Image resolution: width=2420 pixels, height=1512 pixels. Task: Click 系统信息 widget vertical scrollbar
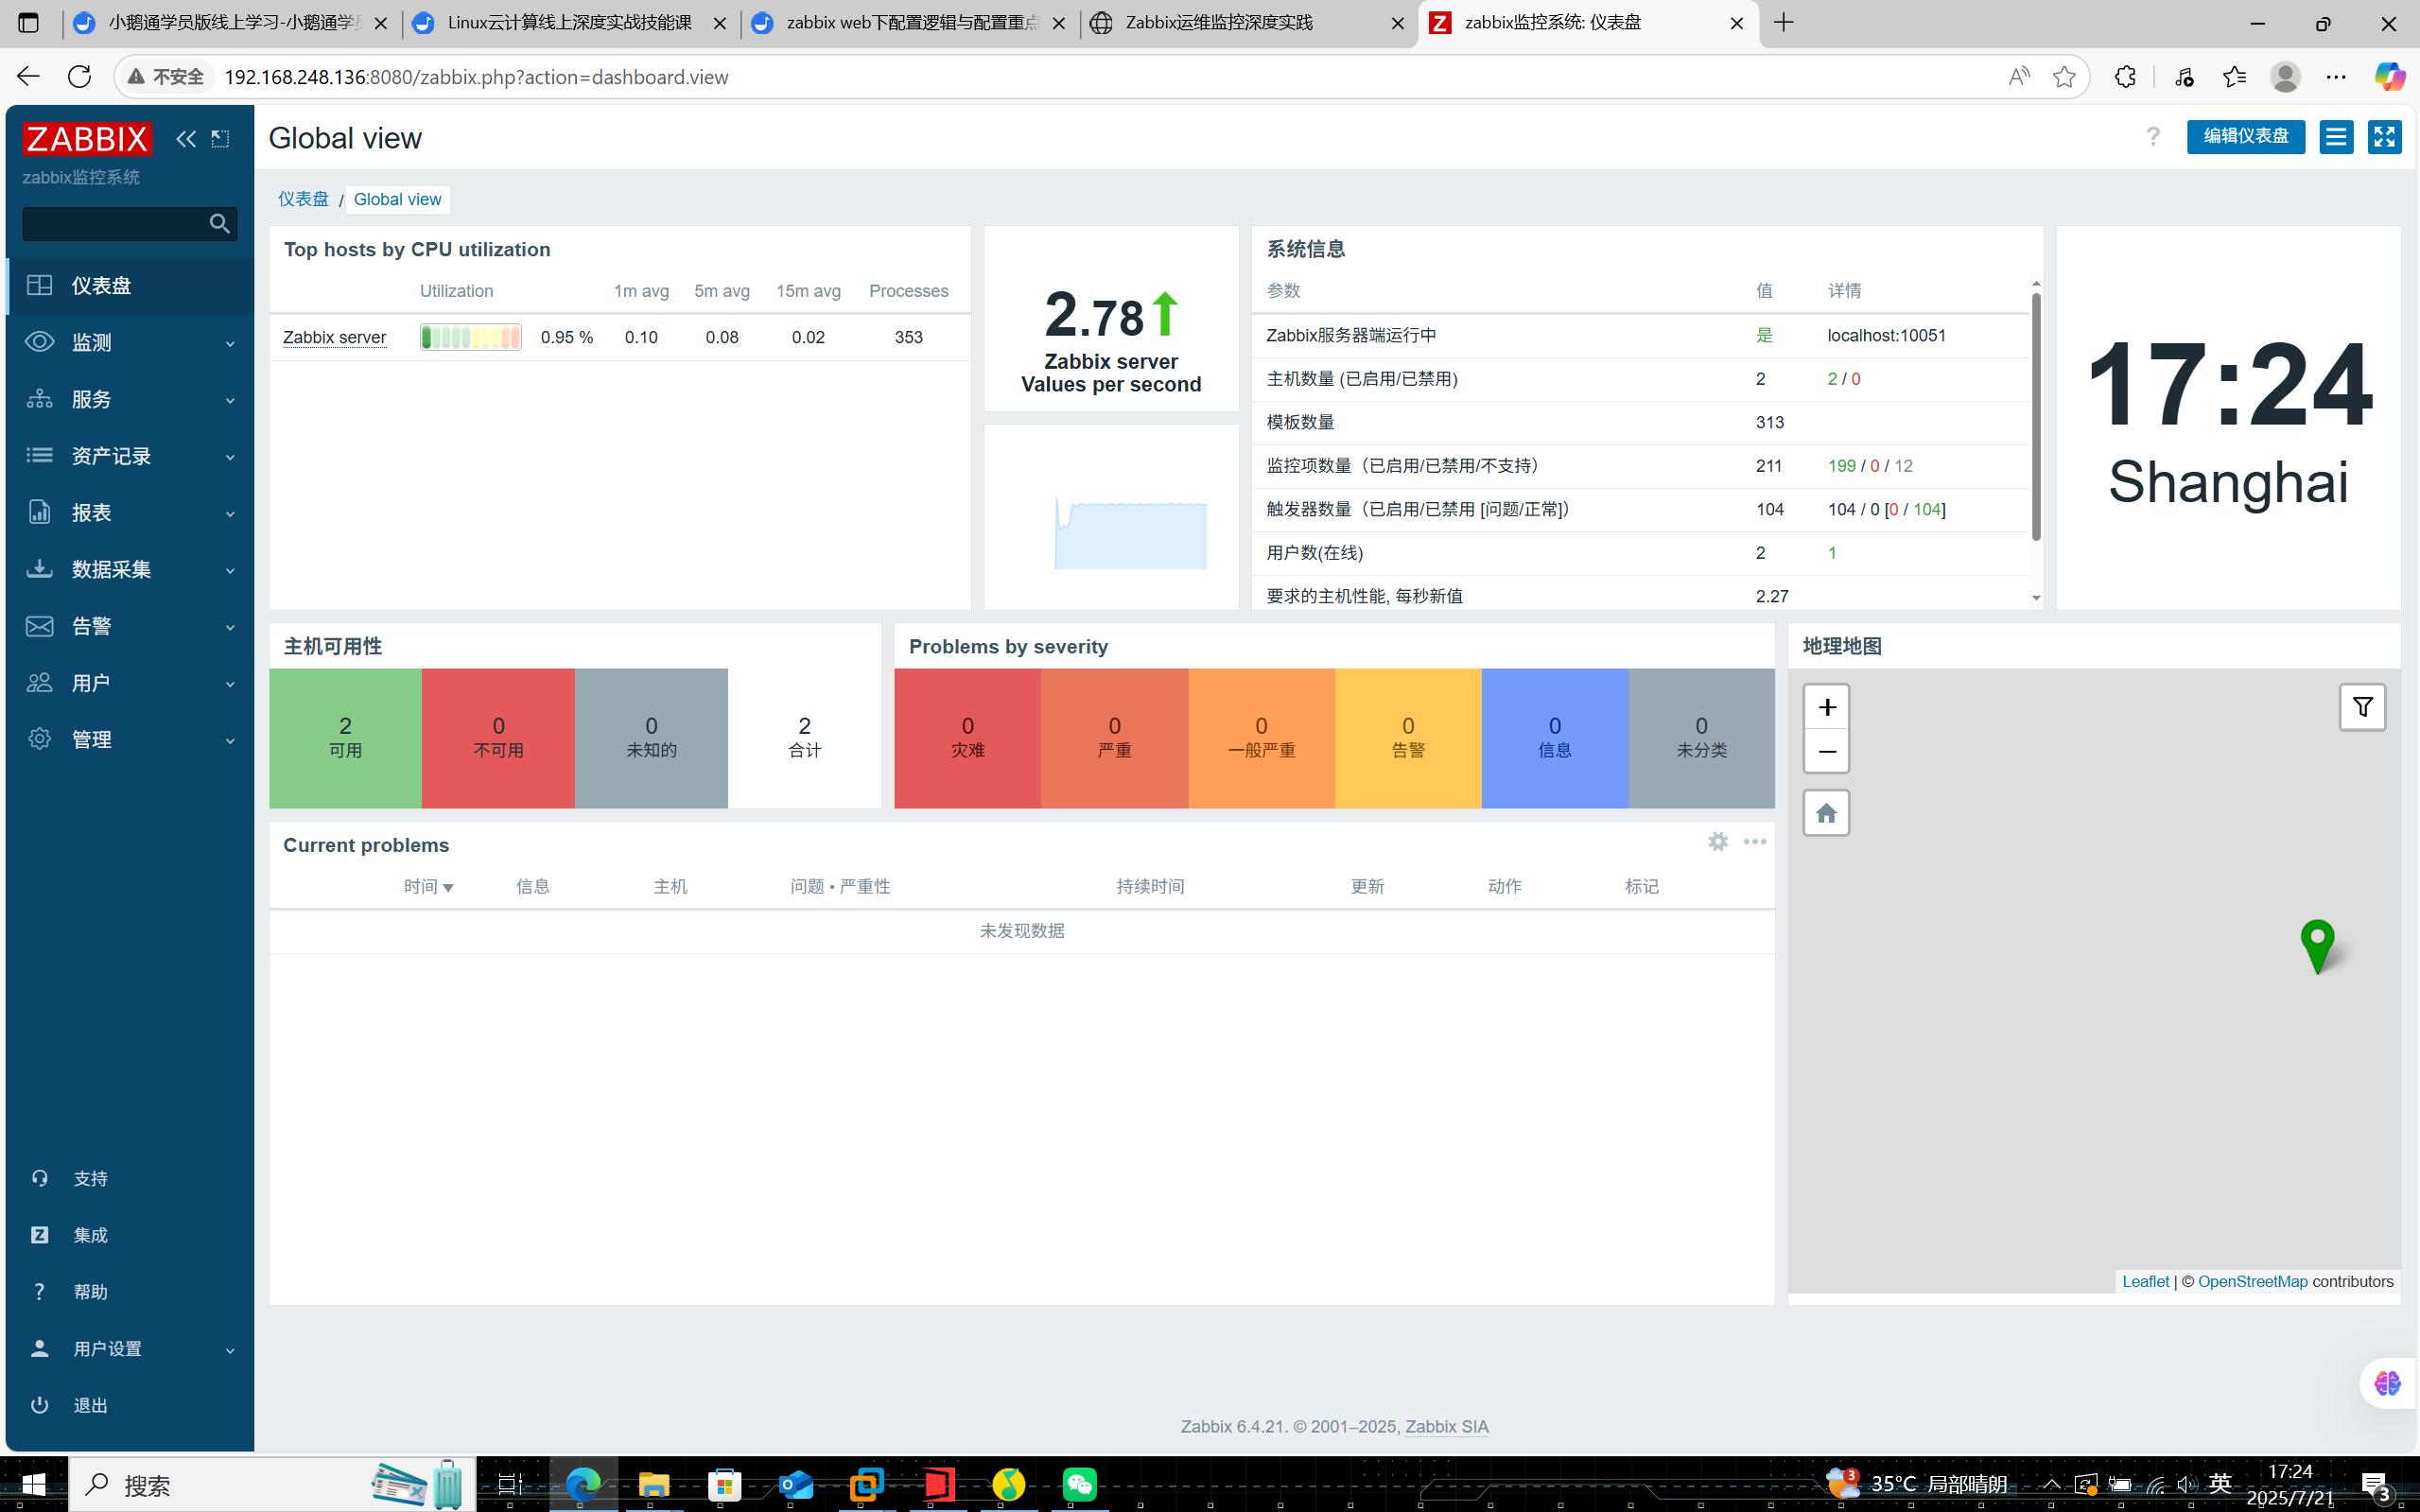(x=2035, y=416)
